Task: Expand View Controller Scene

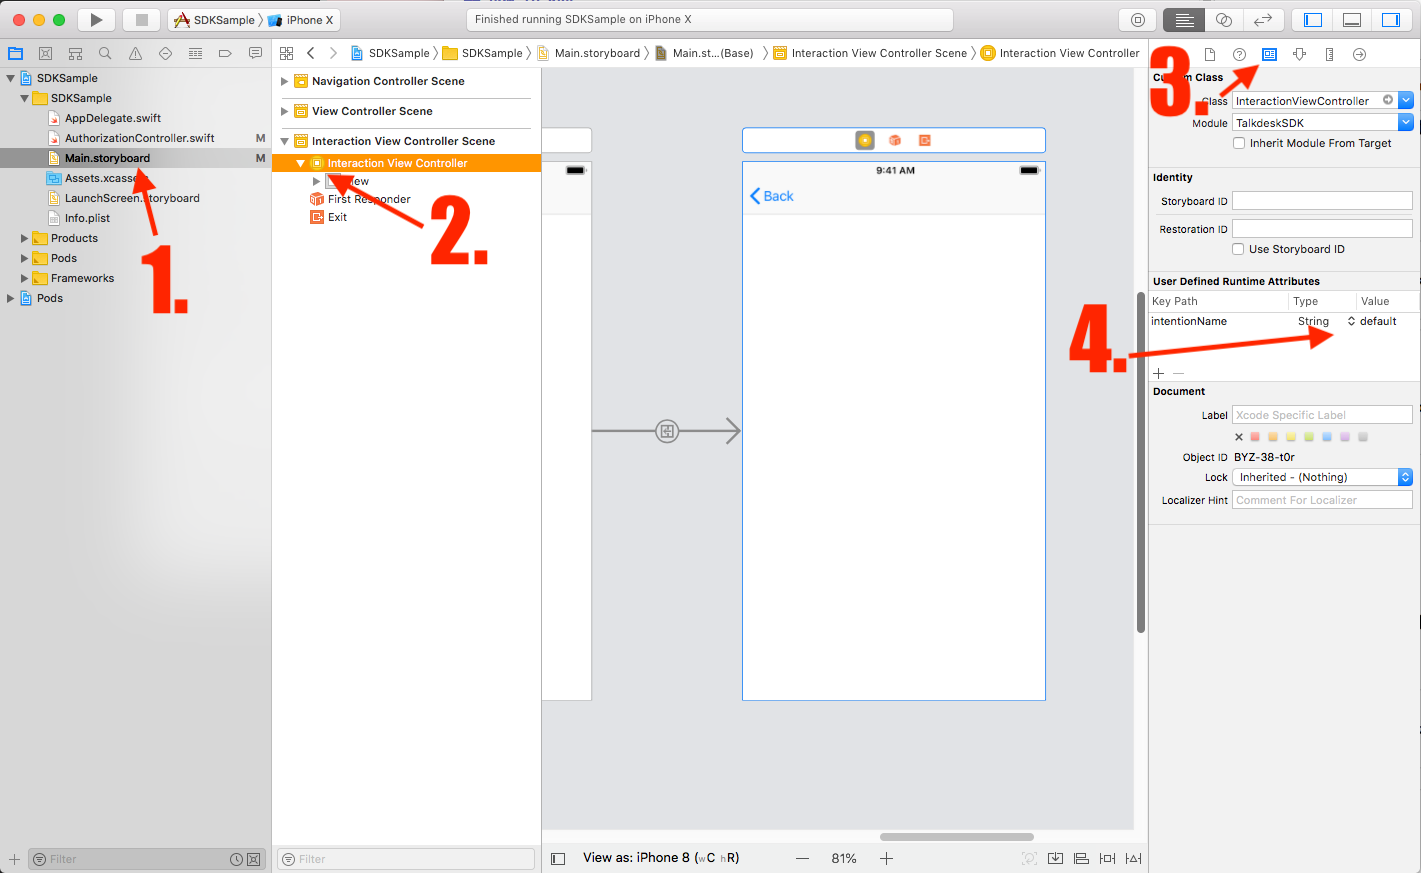Action: pyautogui.click(x=284, y=111)
